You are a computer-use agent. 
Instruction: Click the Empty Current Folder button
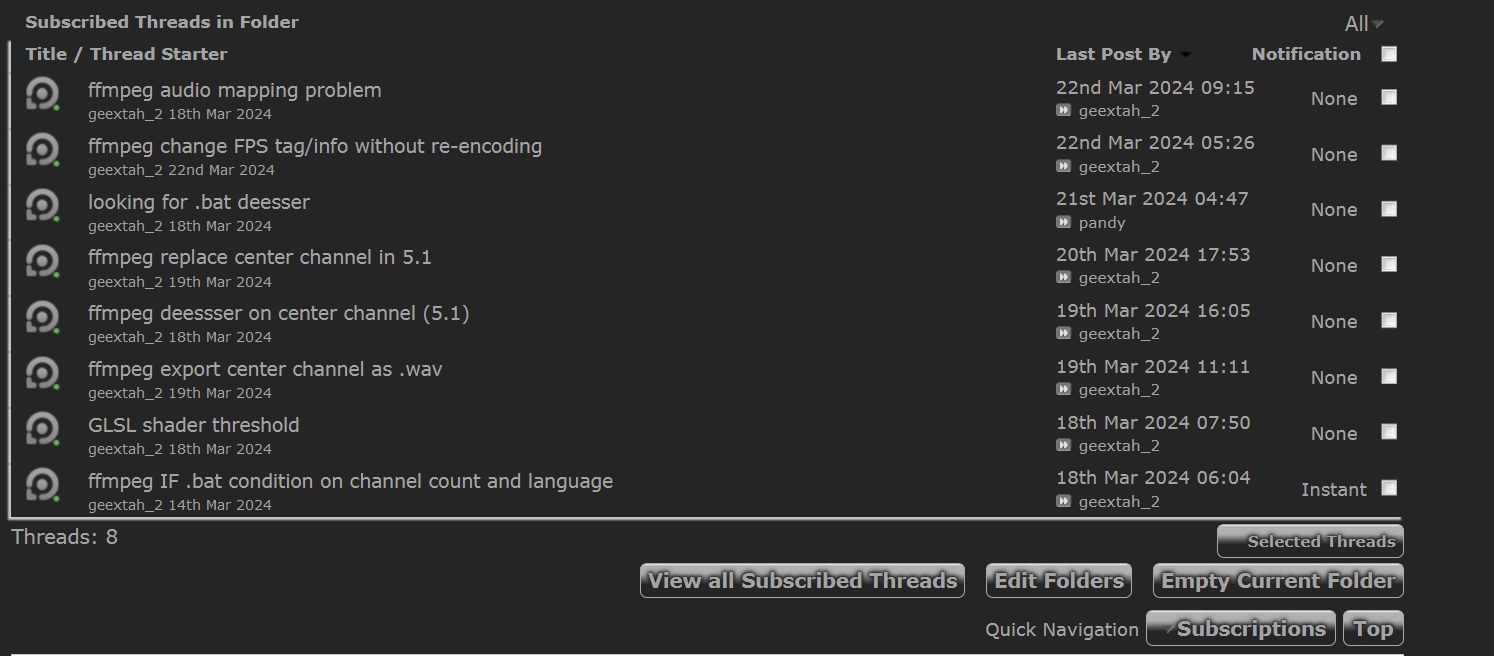click(1277, 581)
